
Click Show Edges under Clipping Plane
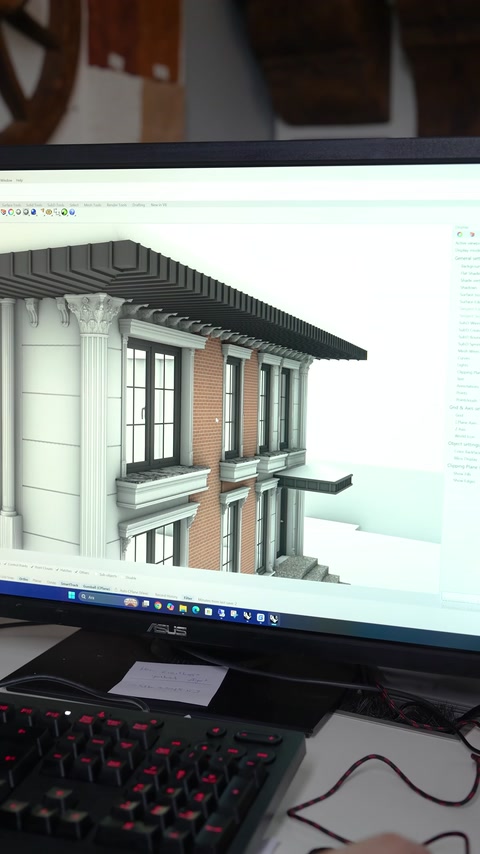tap(464, 481)
